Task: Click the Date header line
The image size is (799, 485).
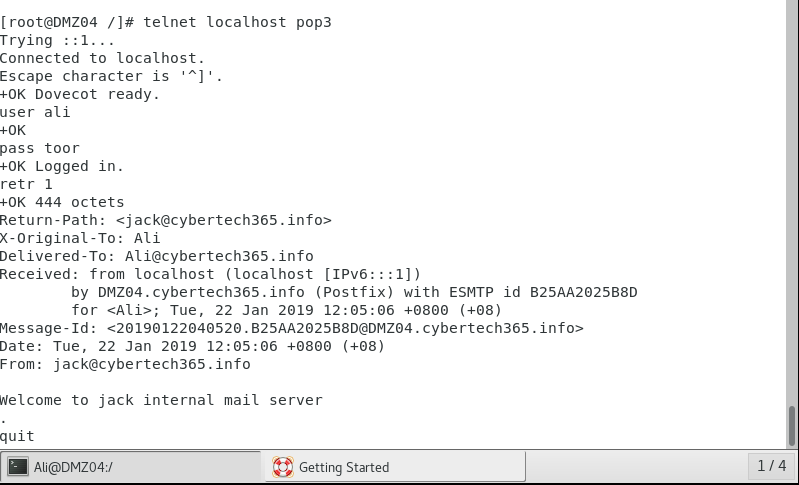Action: click(192, 346)
